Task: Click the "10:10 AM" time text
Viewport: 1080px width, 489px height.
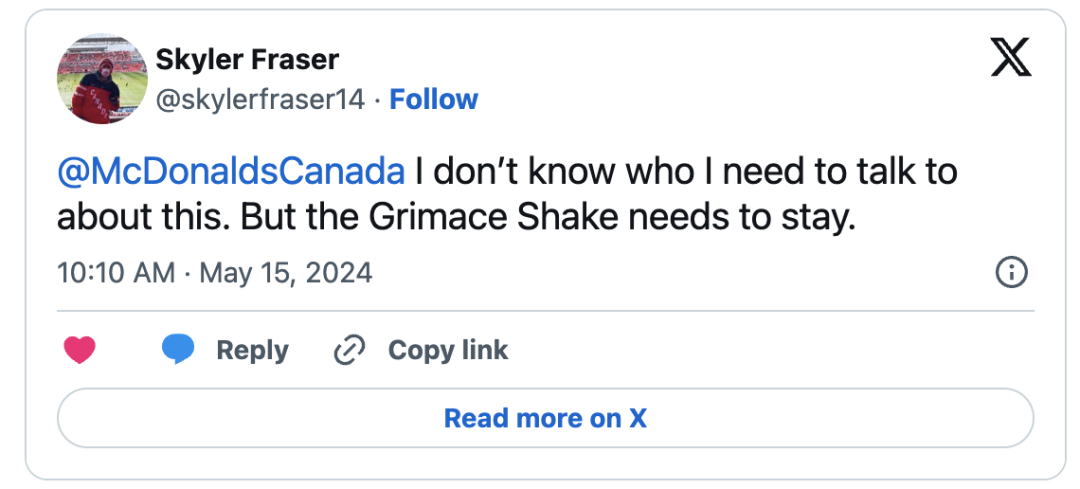Action: 116,272
